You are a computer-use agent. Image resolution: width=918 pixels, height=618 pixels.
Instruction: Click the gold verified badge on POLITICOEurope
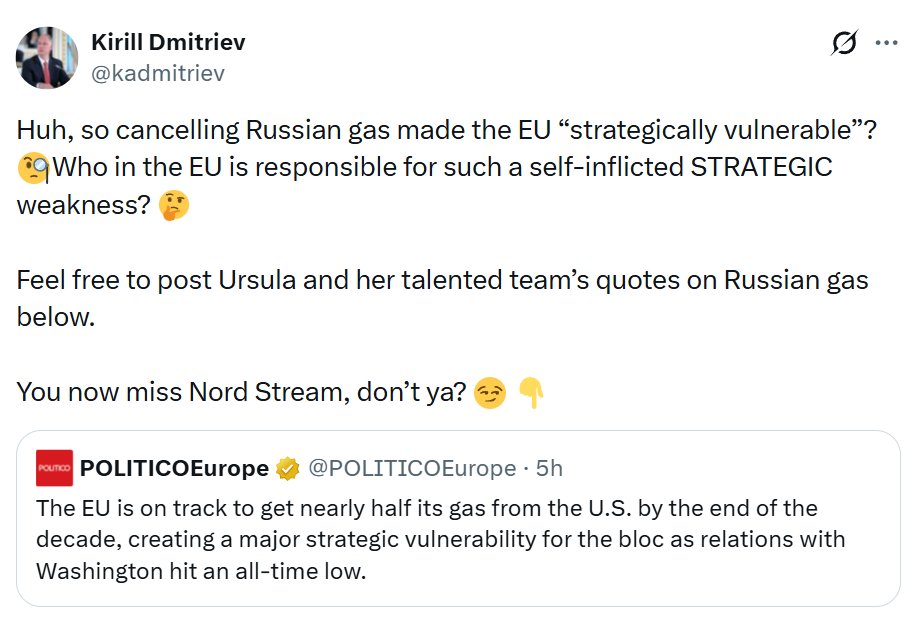coord(287,468)
